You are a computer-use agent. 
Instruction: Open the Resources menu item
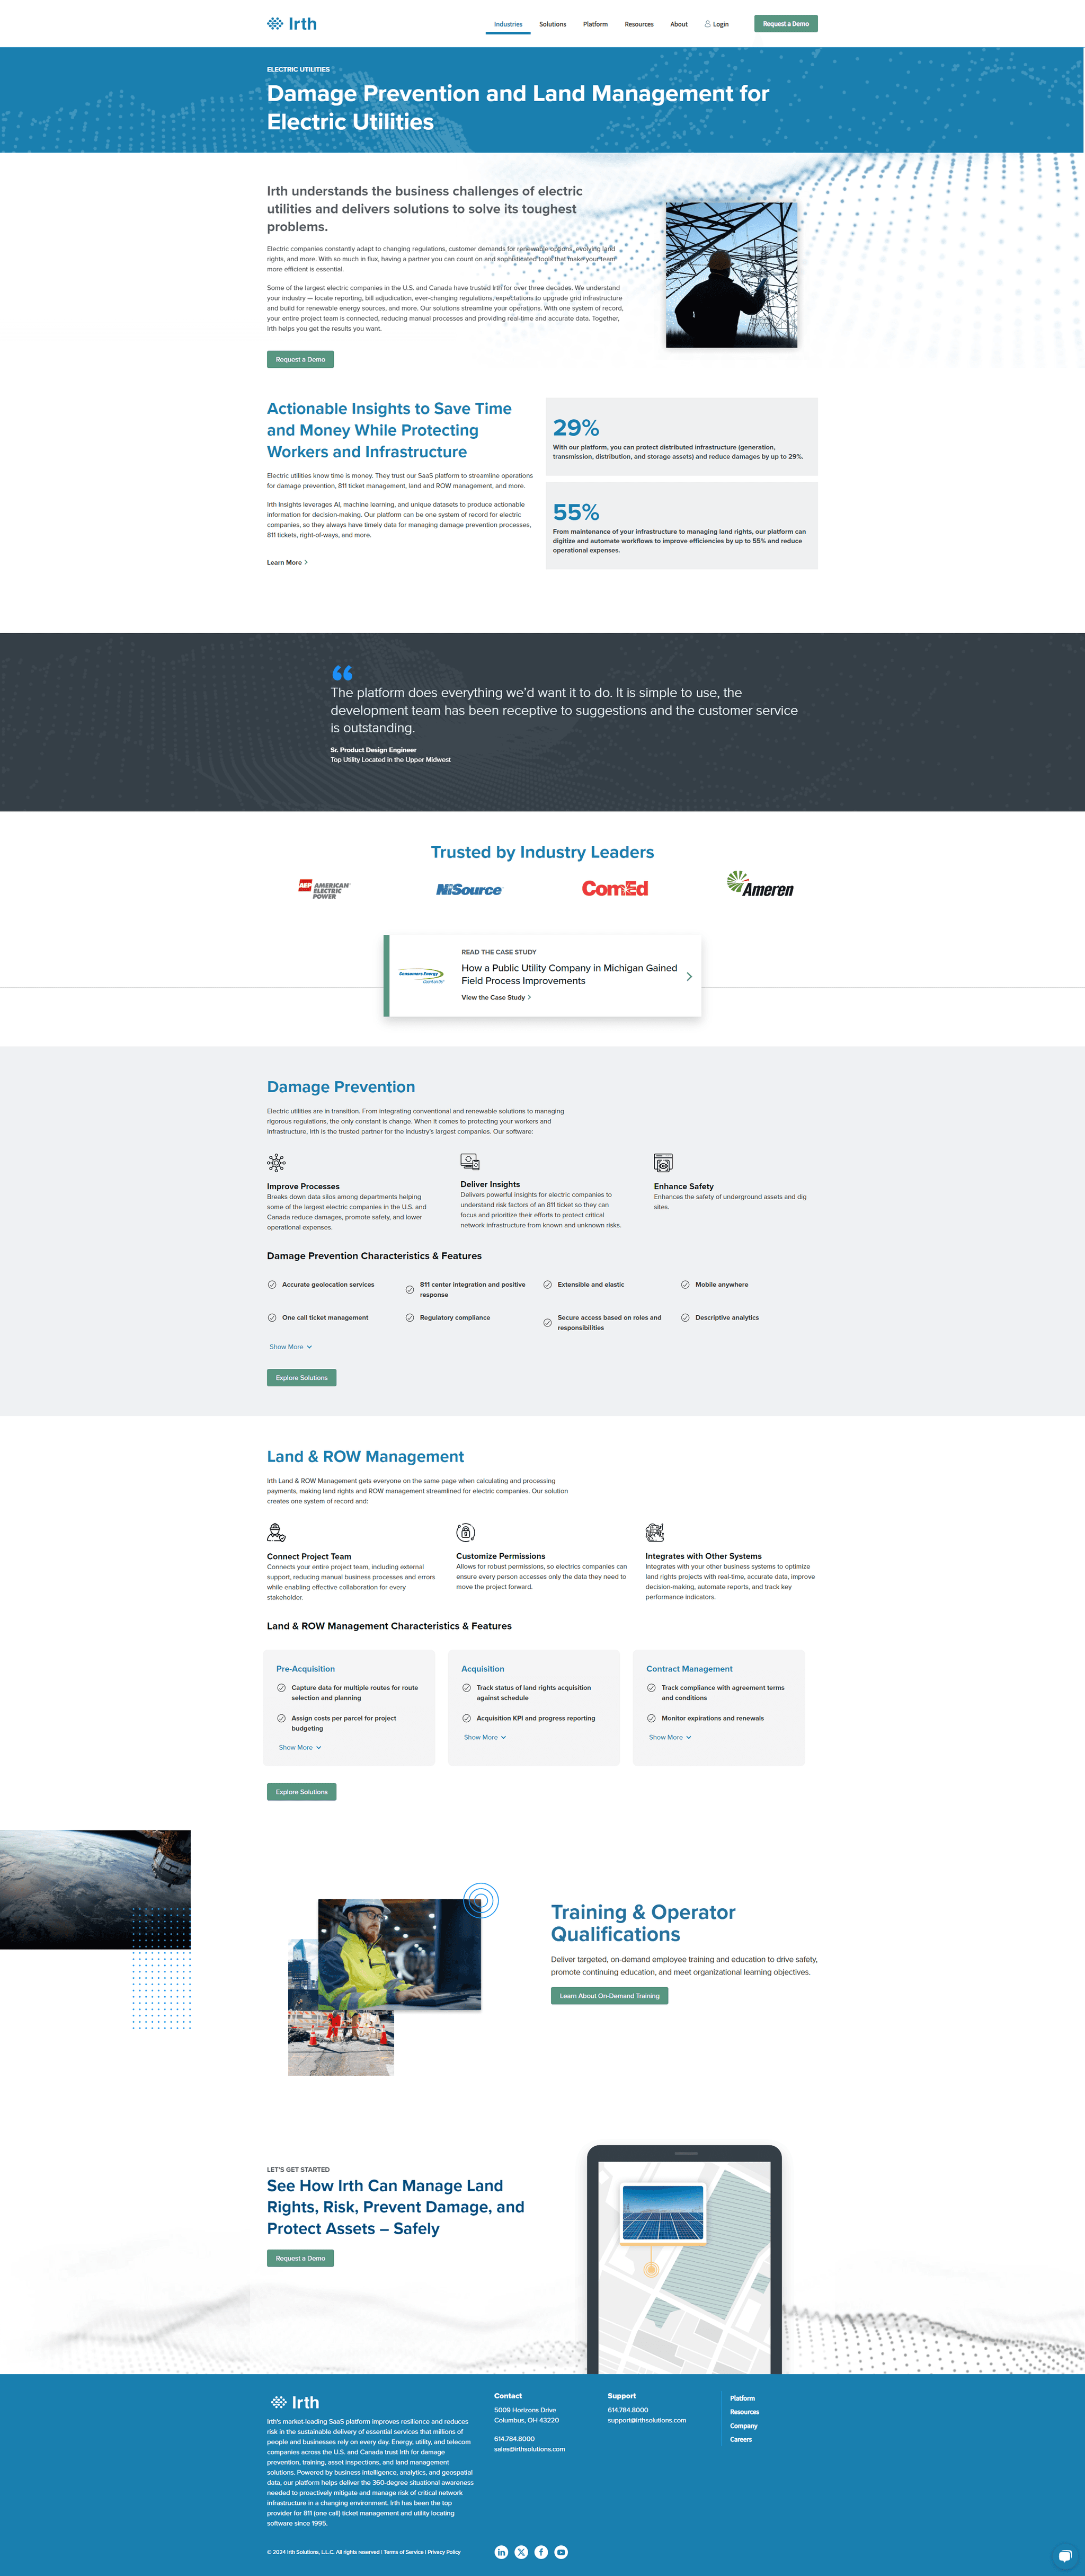(639, 24)
